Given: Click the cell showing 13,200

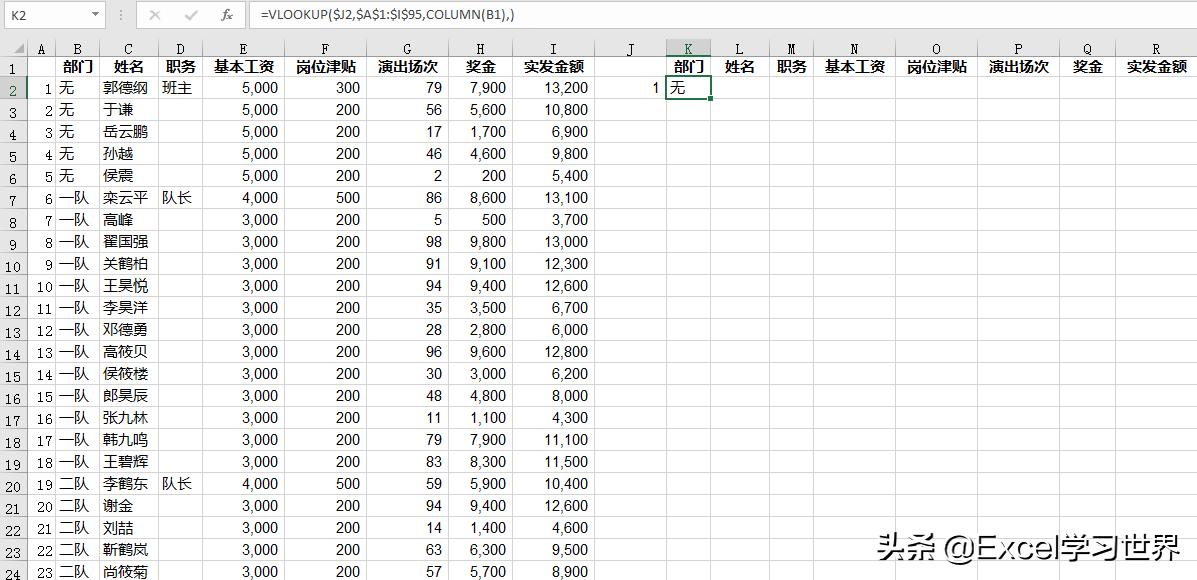Looking at the screenshot, I should pyautogui.click(x=553, y=88).
